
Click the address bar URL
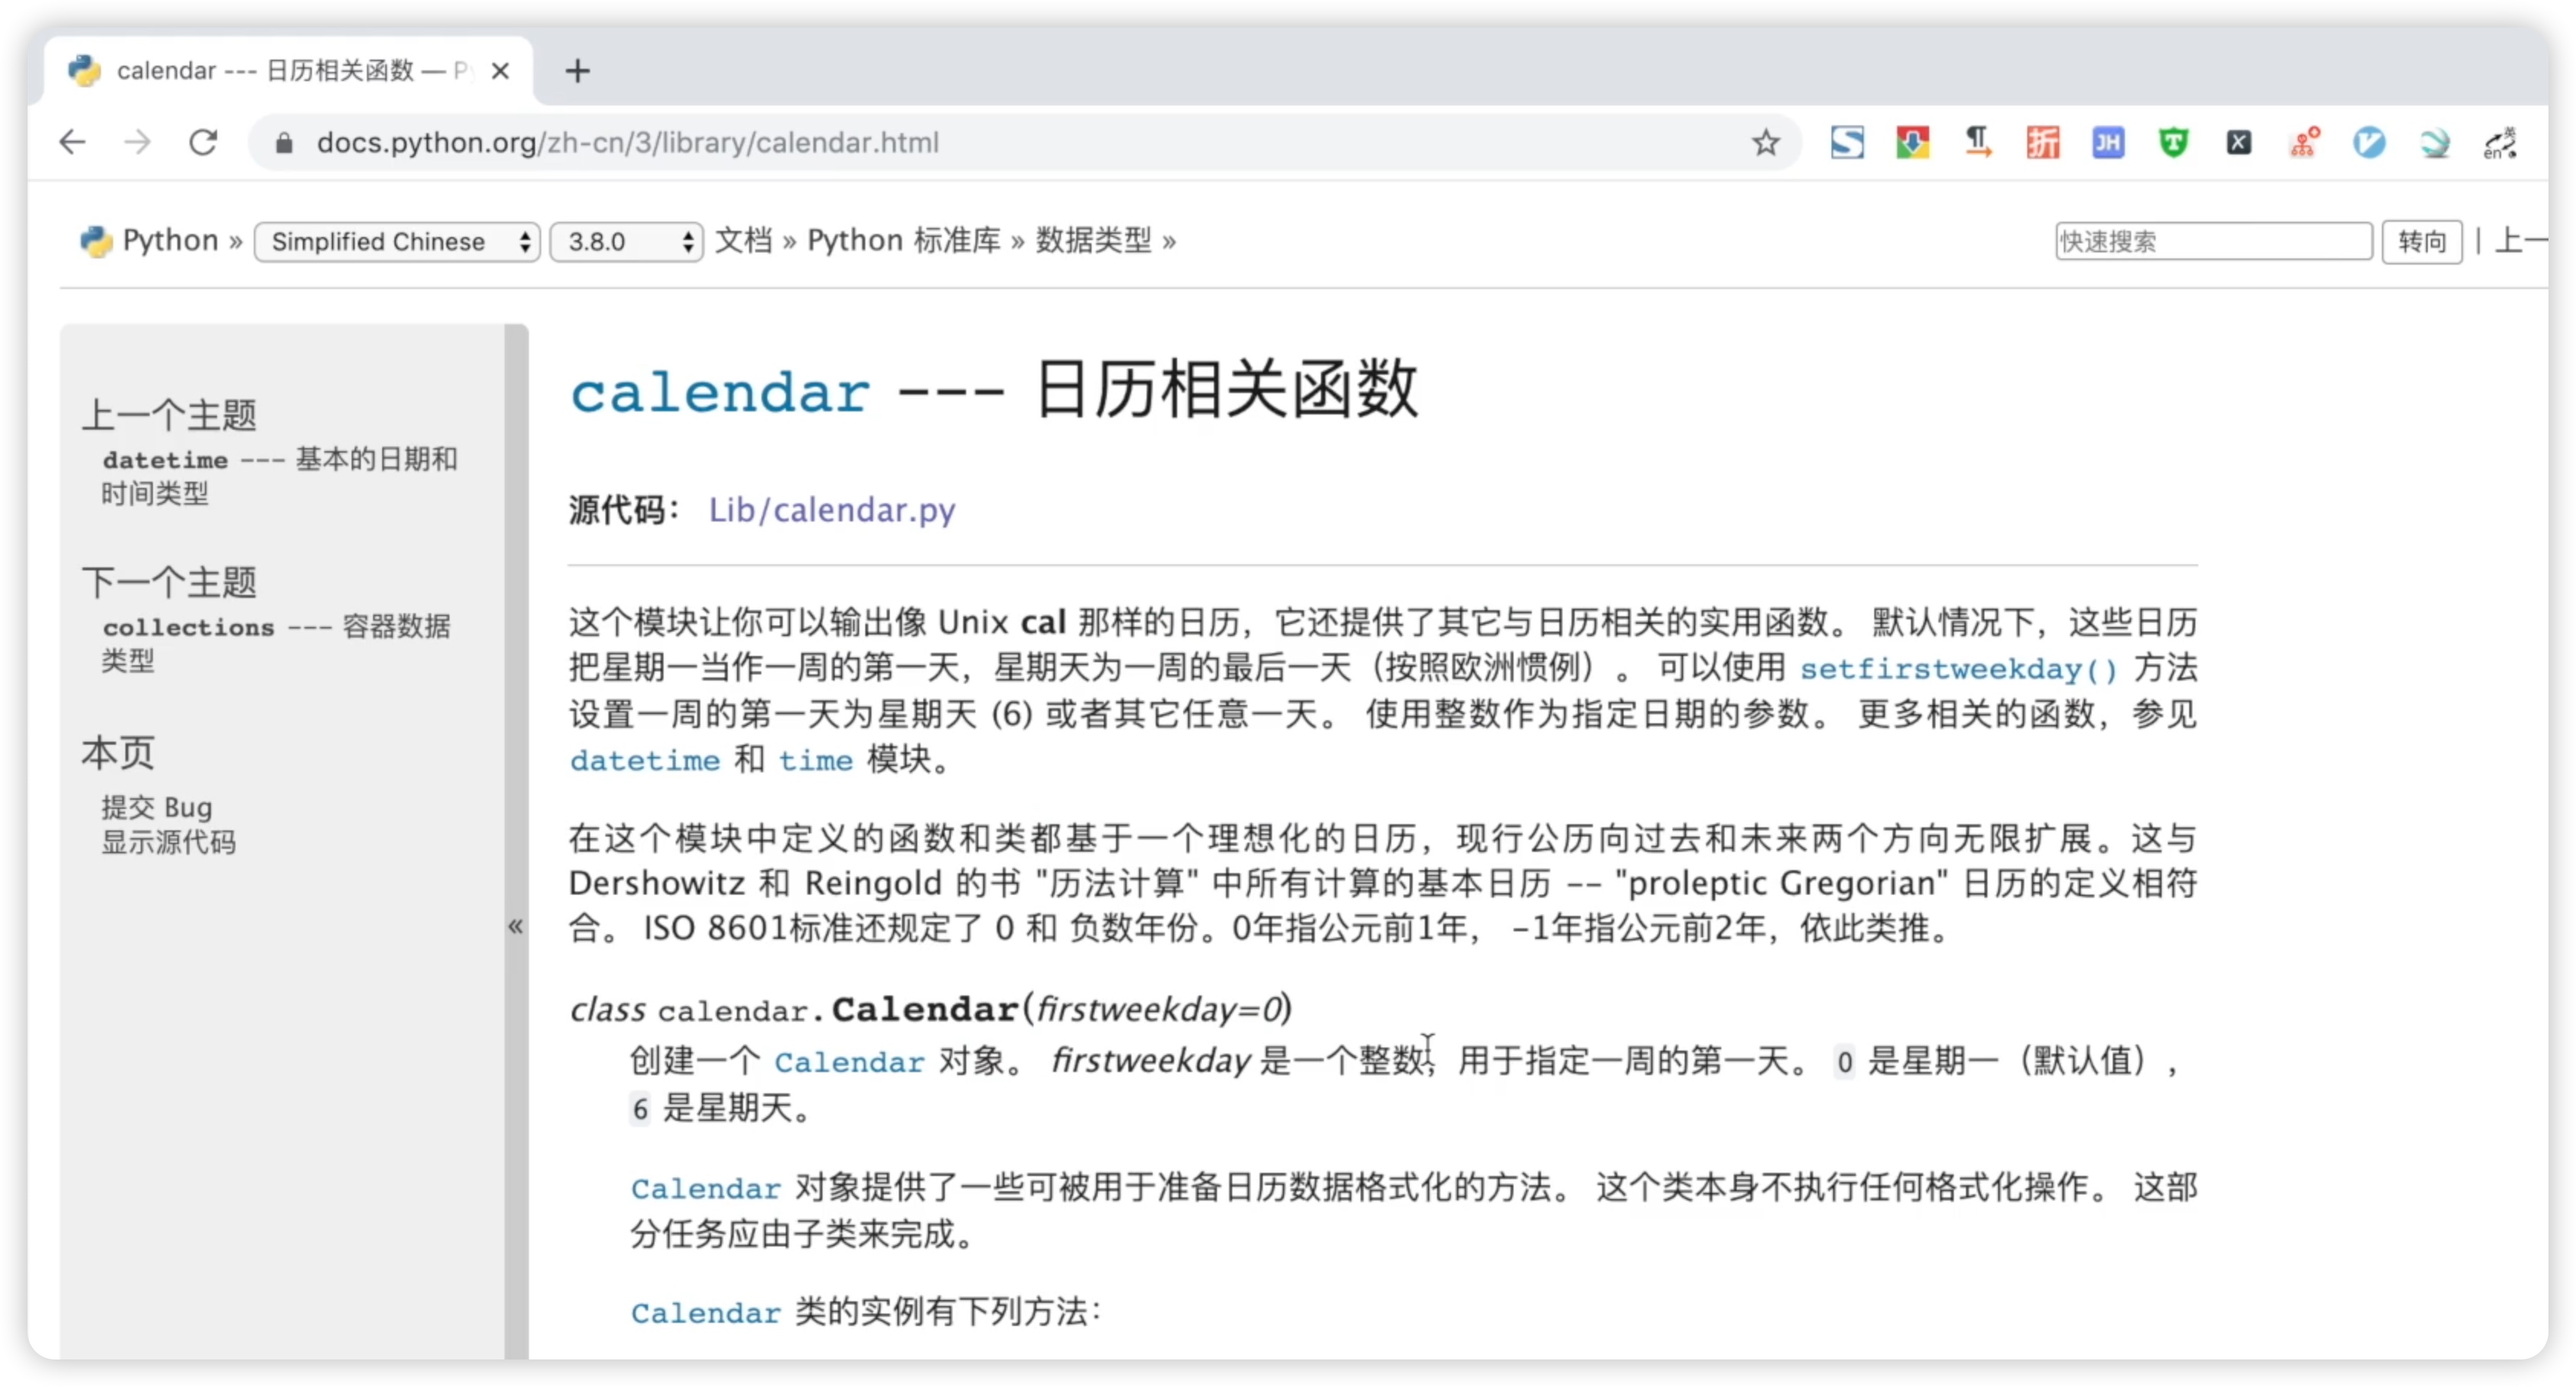click(x=627, y=143)
